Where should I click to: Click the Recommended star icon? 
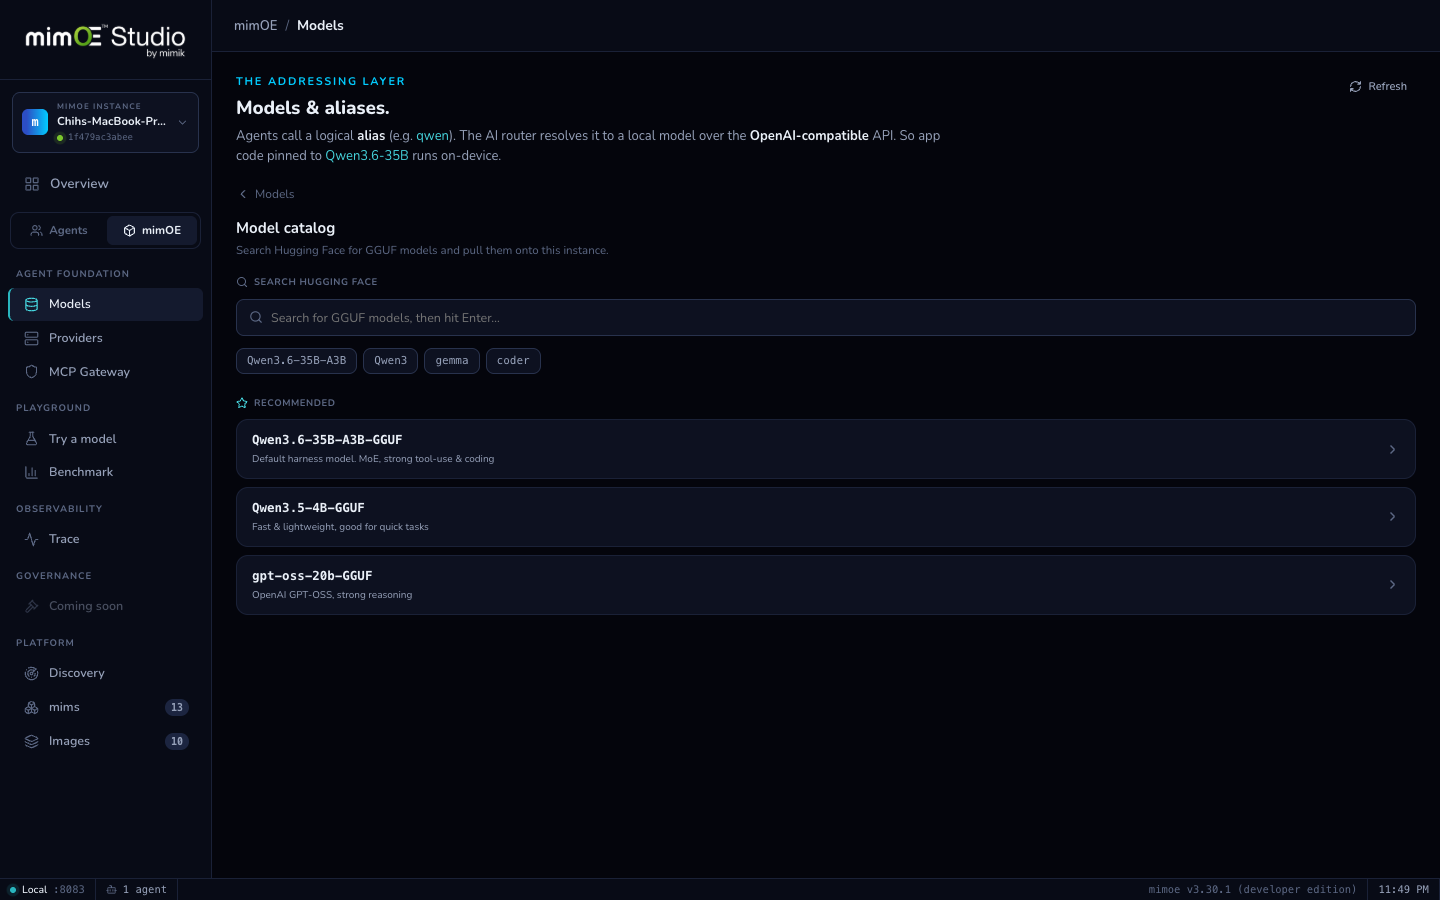tap(242, 403)
